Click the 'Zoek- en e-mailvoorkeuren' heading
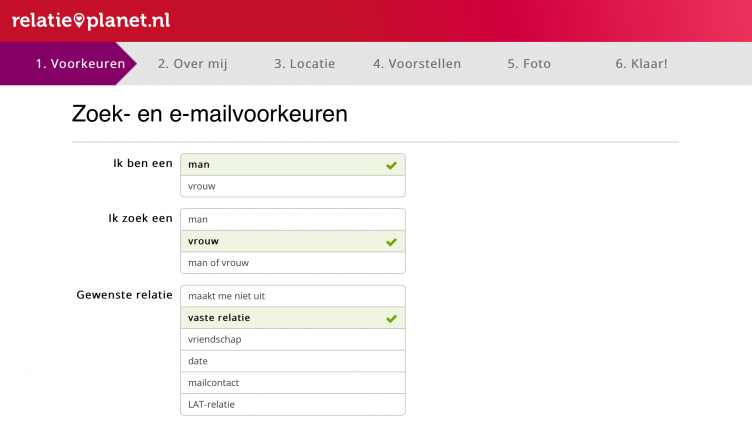This screenshot has width=752, height=446. pyautogui.click(x=210, y=114)
